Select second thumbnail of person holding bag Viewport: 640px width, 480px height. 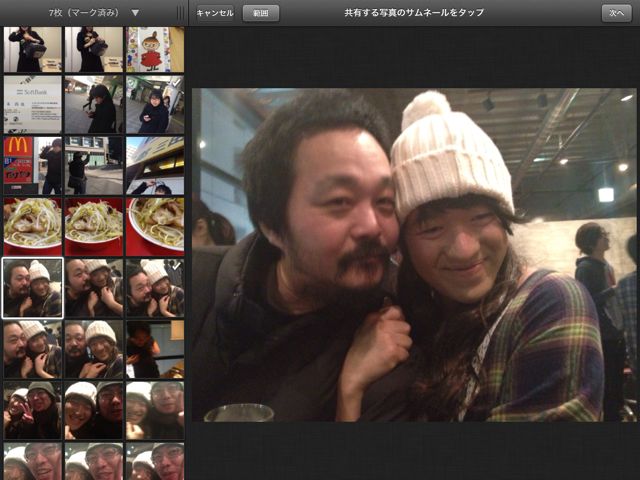click(94, 49)
